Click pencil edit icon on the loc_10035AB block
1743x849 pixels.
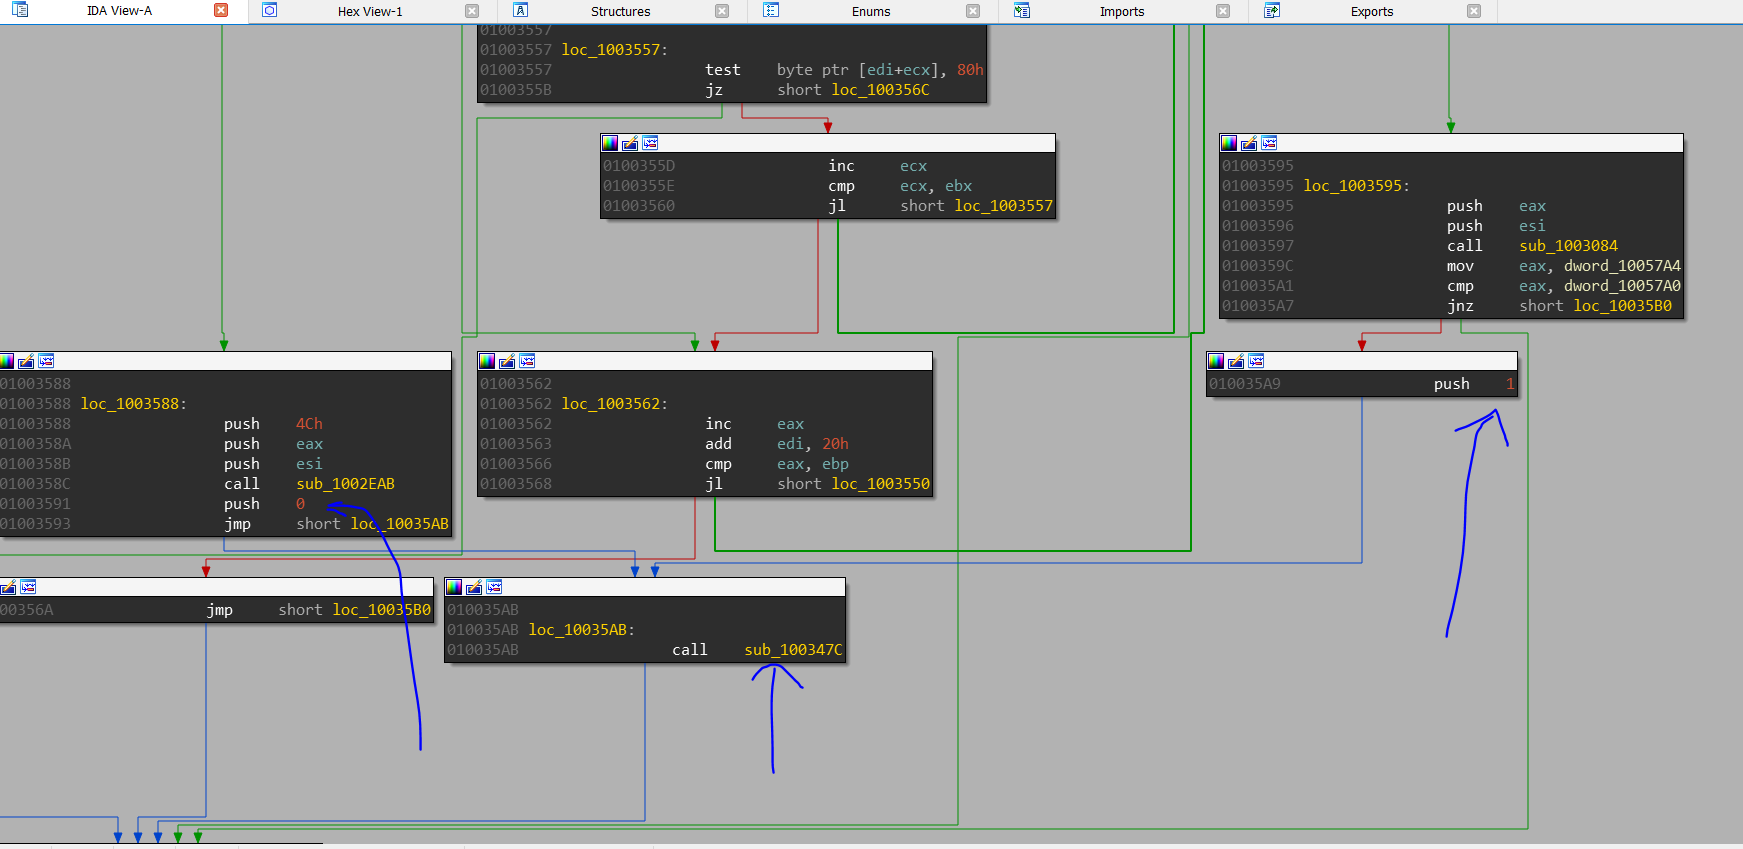pyautogui.click(x=474, y=587)
